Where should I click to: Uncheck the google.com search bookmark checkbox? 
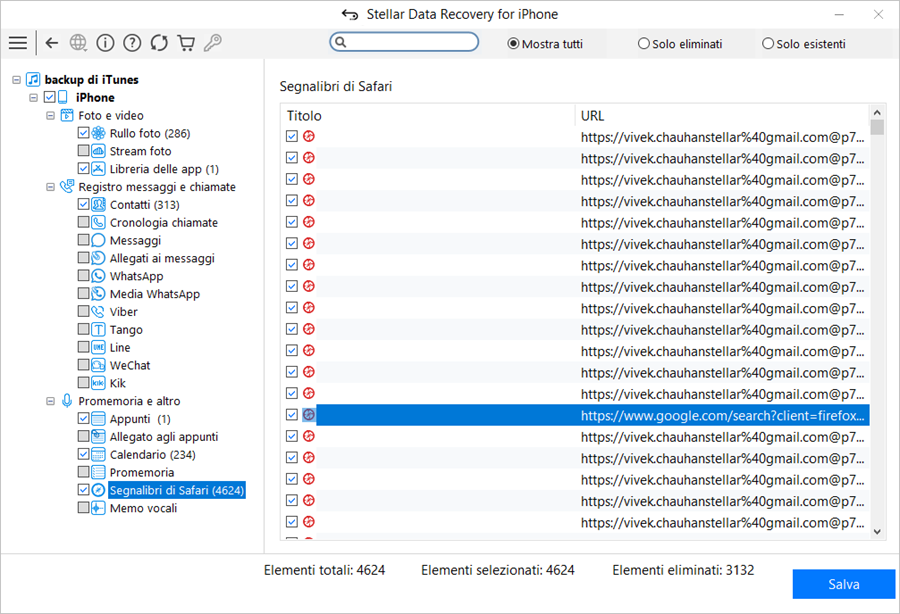[292, 414]
